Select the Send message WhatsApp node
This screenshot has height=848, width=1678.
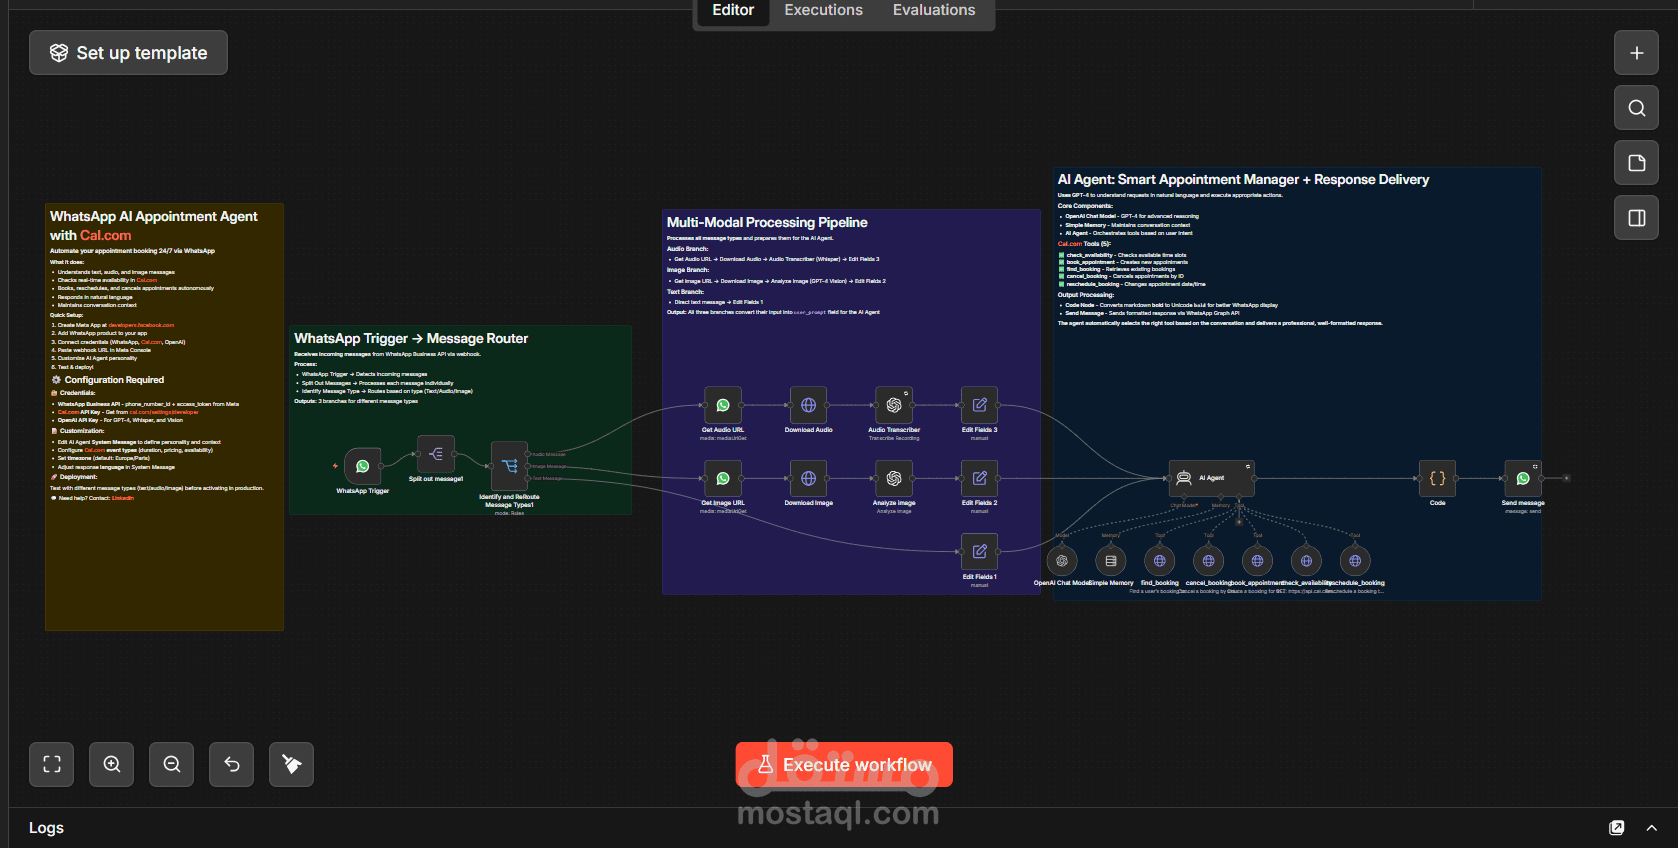(x=1523, y=478)
